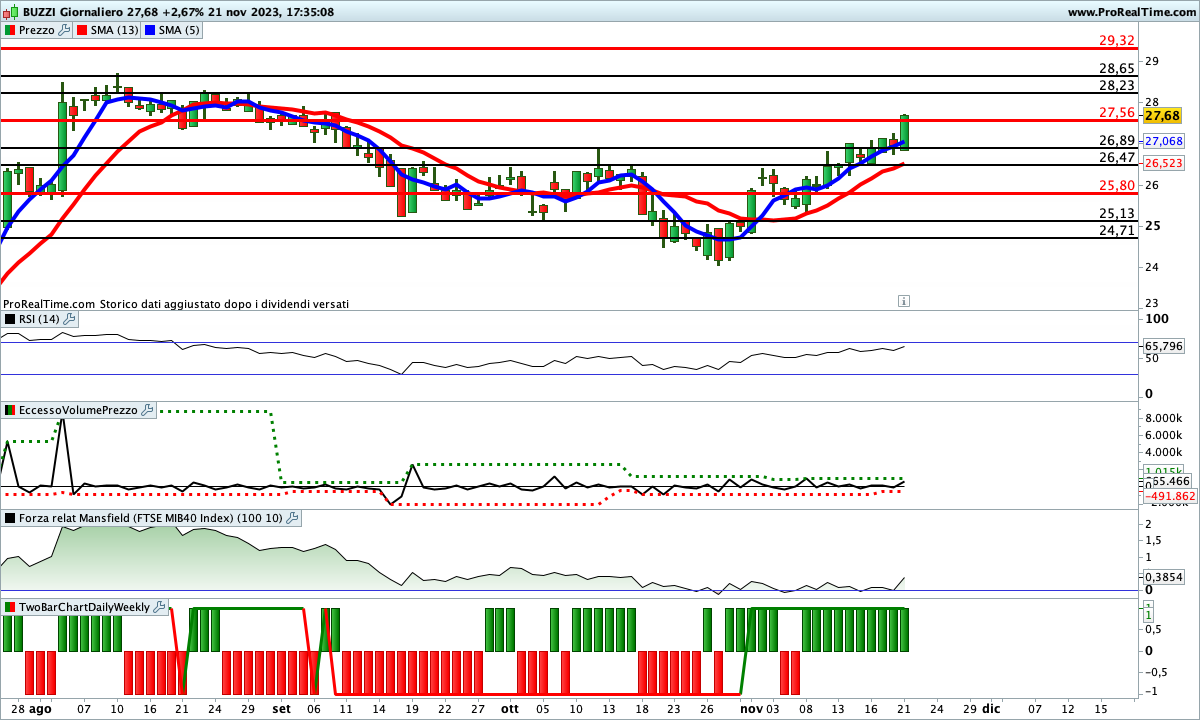Click the 6.000k volume axis tick
This screenshot has height=720, width=1200.
1166,435
